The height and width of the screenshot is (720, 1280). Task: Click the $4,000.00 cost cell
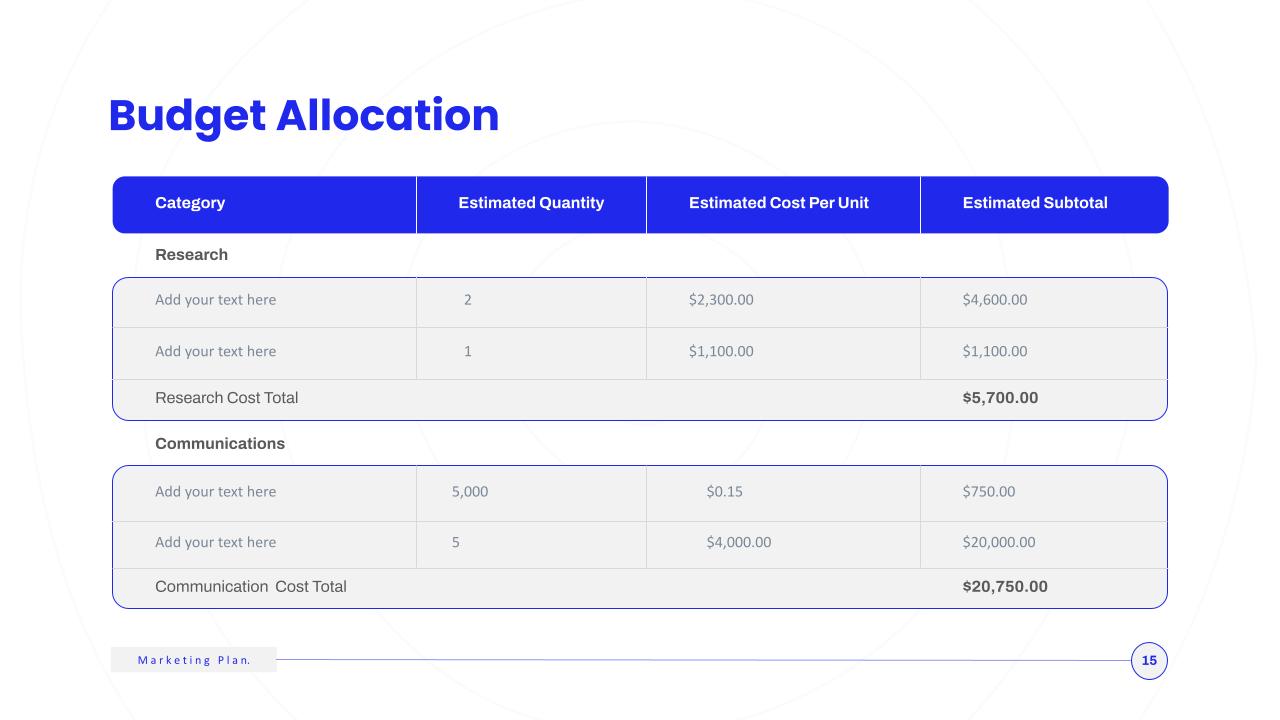[x=783, y=545]
